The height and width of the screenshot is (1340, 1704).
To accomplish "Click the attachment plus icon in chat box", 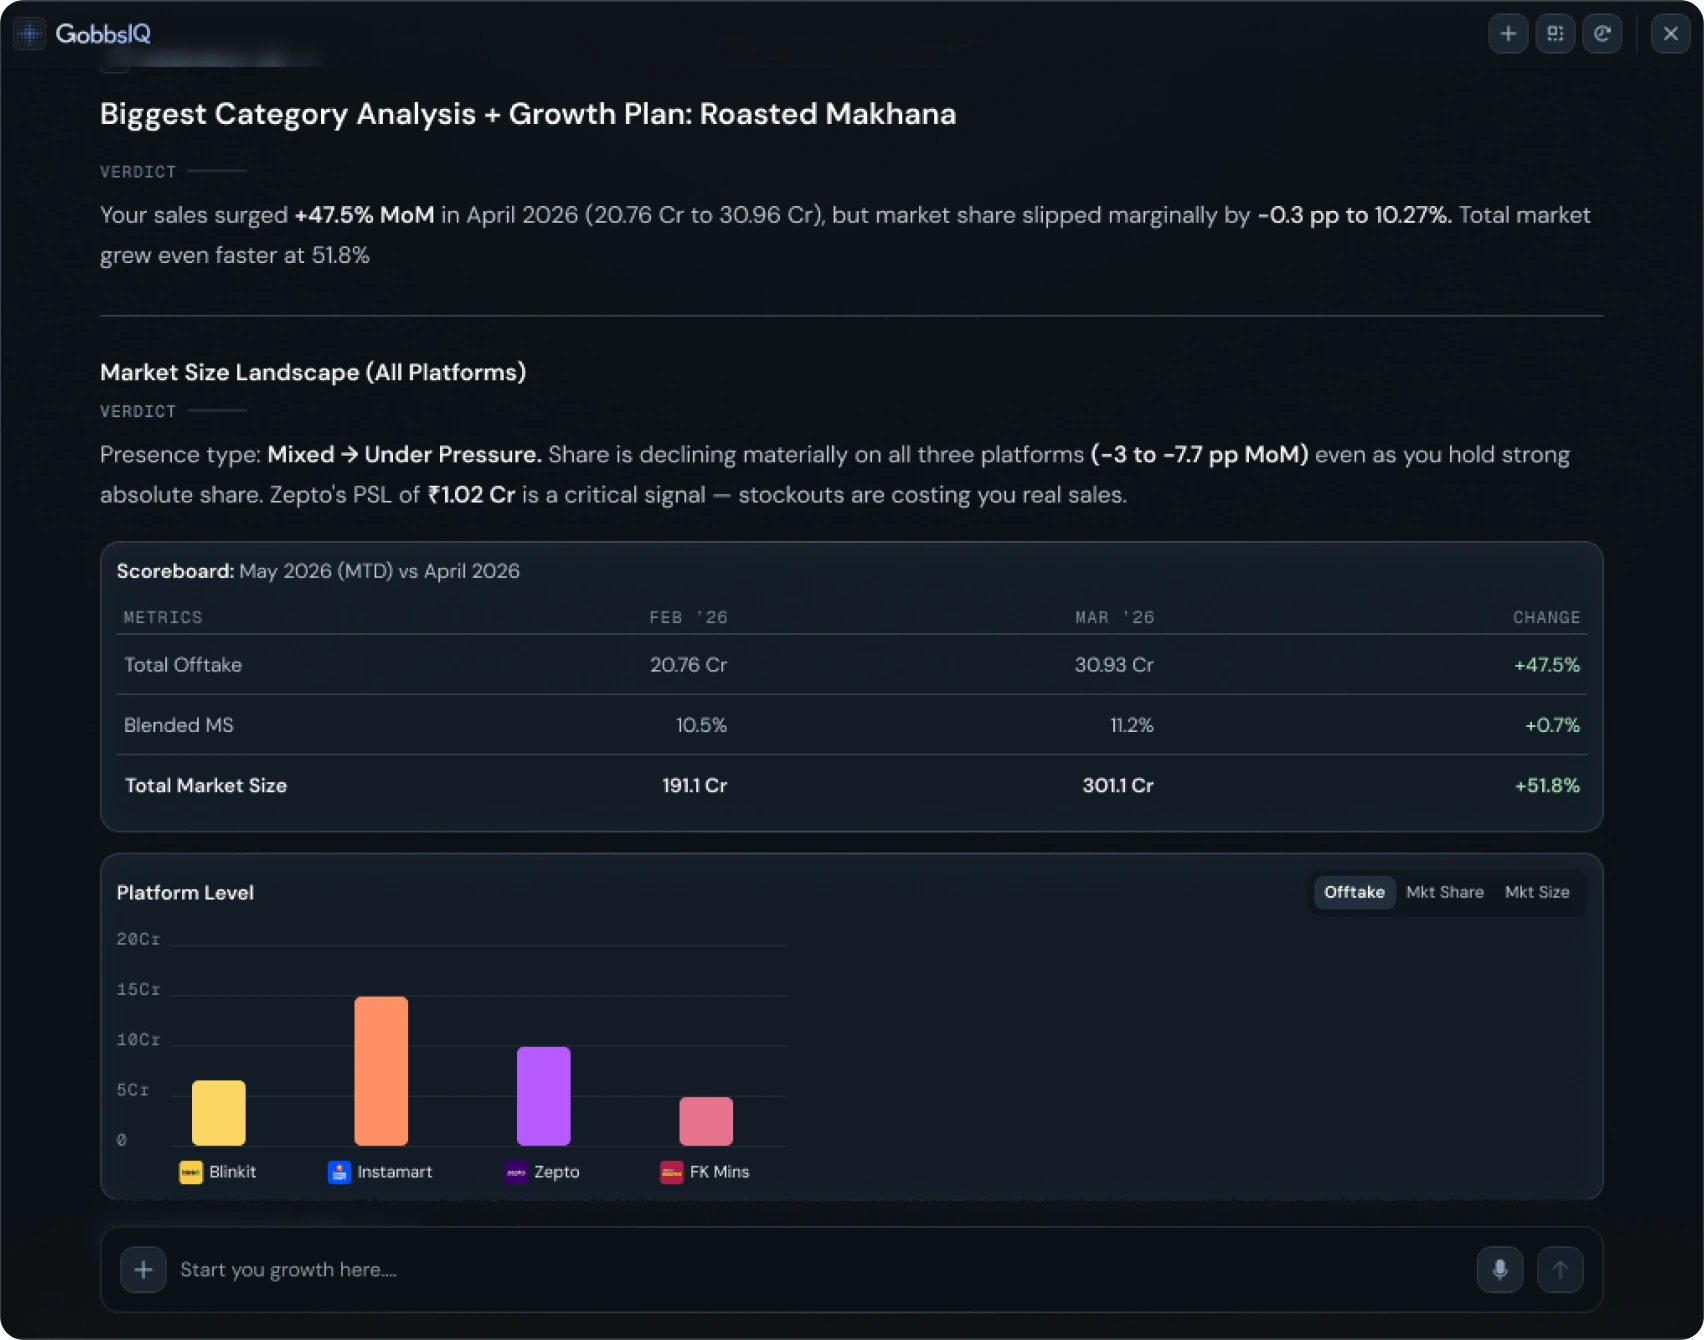I will coord(143,1270).
